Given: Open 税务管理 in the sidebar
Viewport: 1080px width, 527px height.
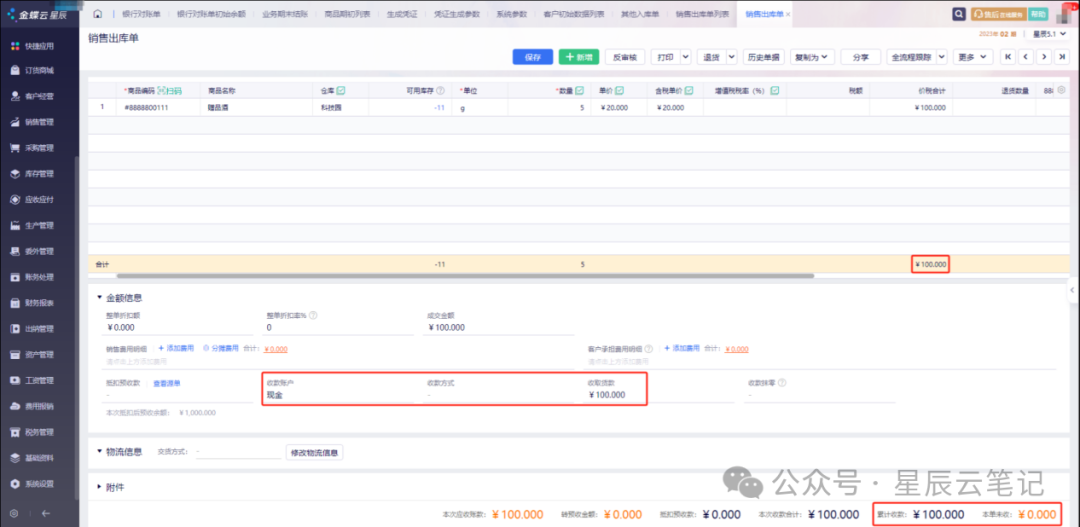Looking at the screenshot, I should point(39,432).
